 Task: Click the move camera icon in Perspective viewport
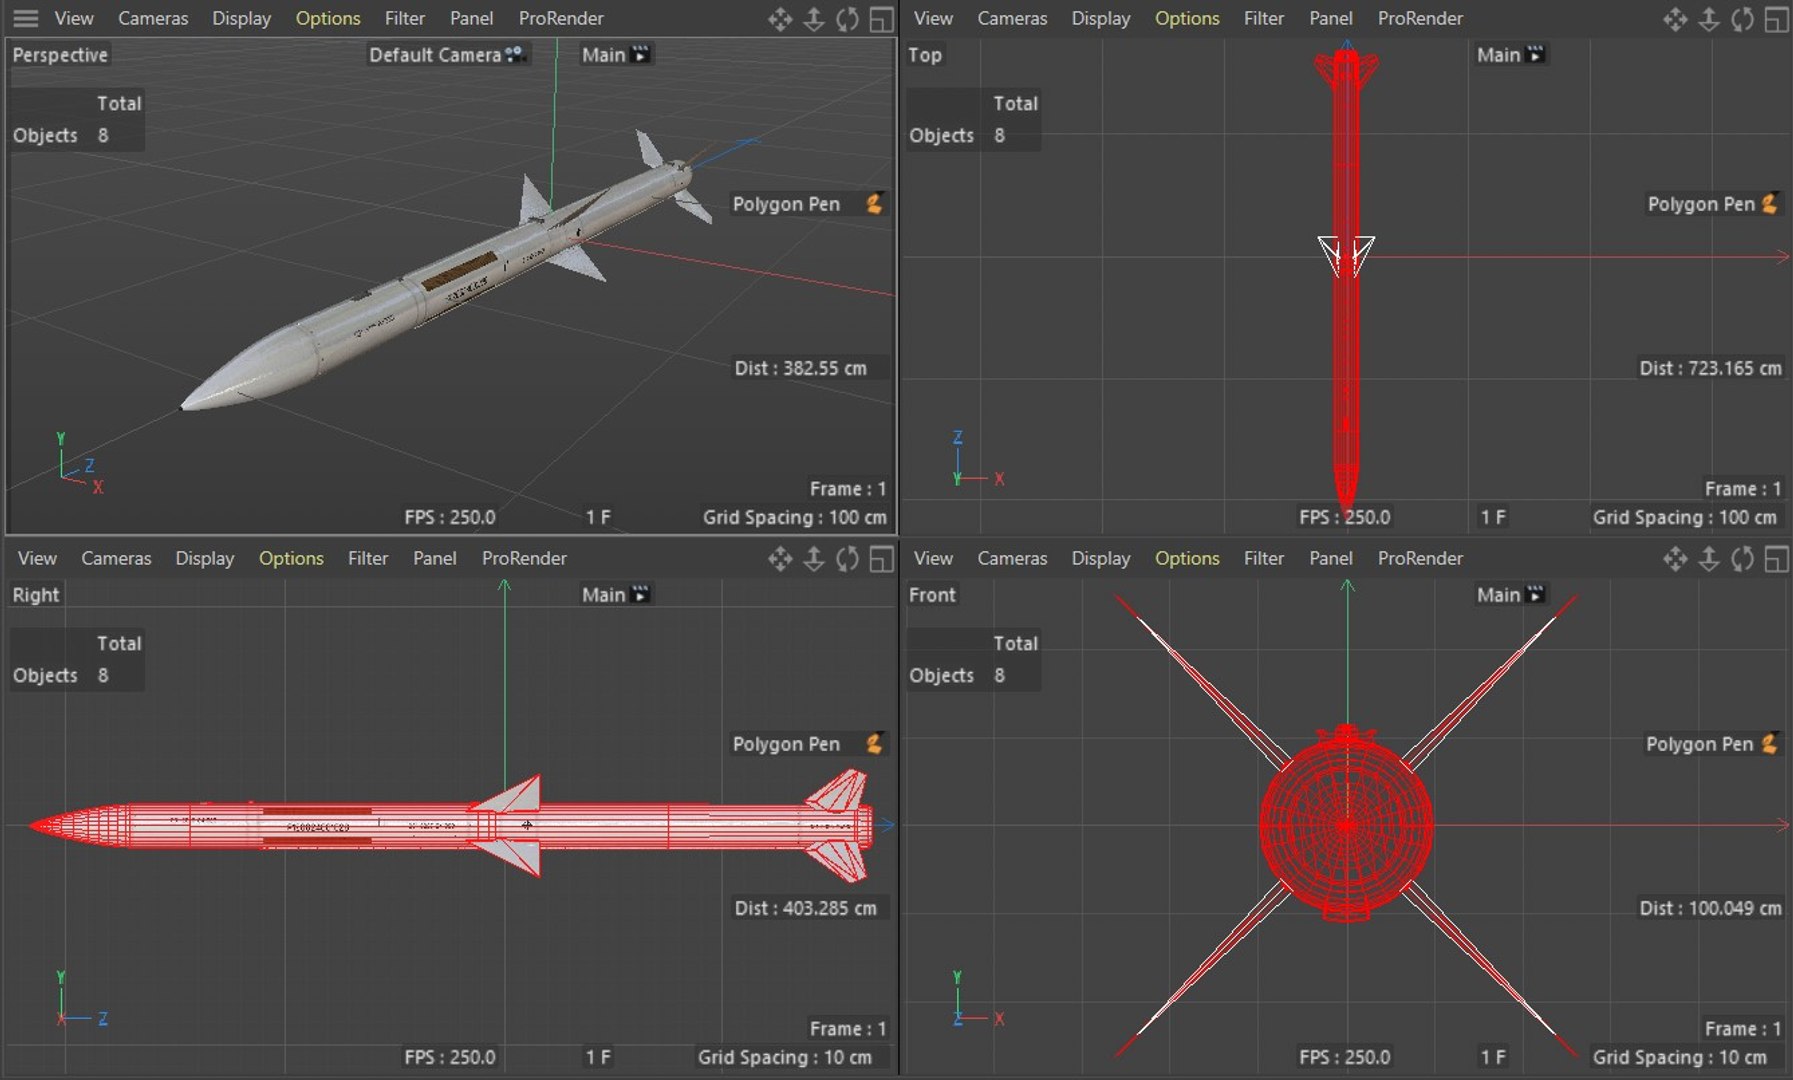point(780,19)
